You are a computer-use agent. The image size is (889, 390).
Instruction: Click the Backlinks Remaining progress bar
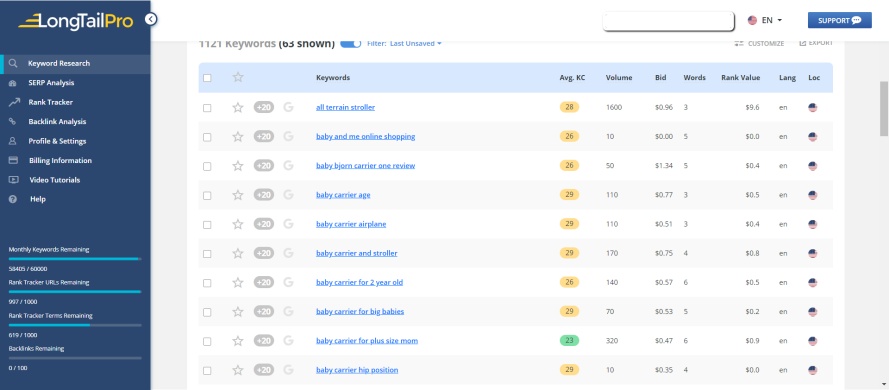click(75, 358)
